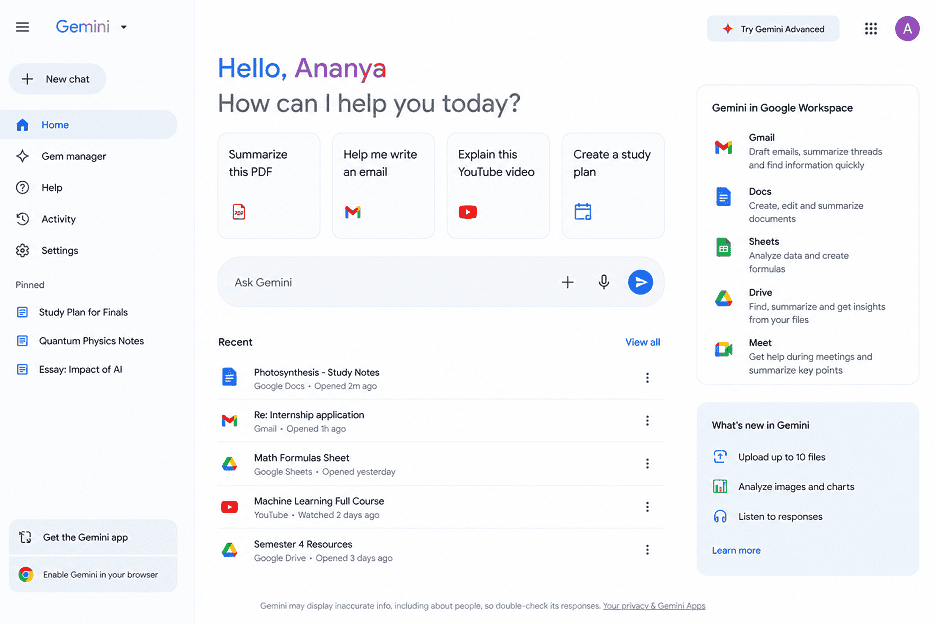Viewport: 936px width, 624px height.
Task: Choose Explain this YouTube video card
Action: [x=498, y=186]
